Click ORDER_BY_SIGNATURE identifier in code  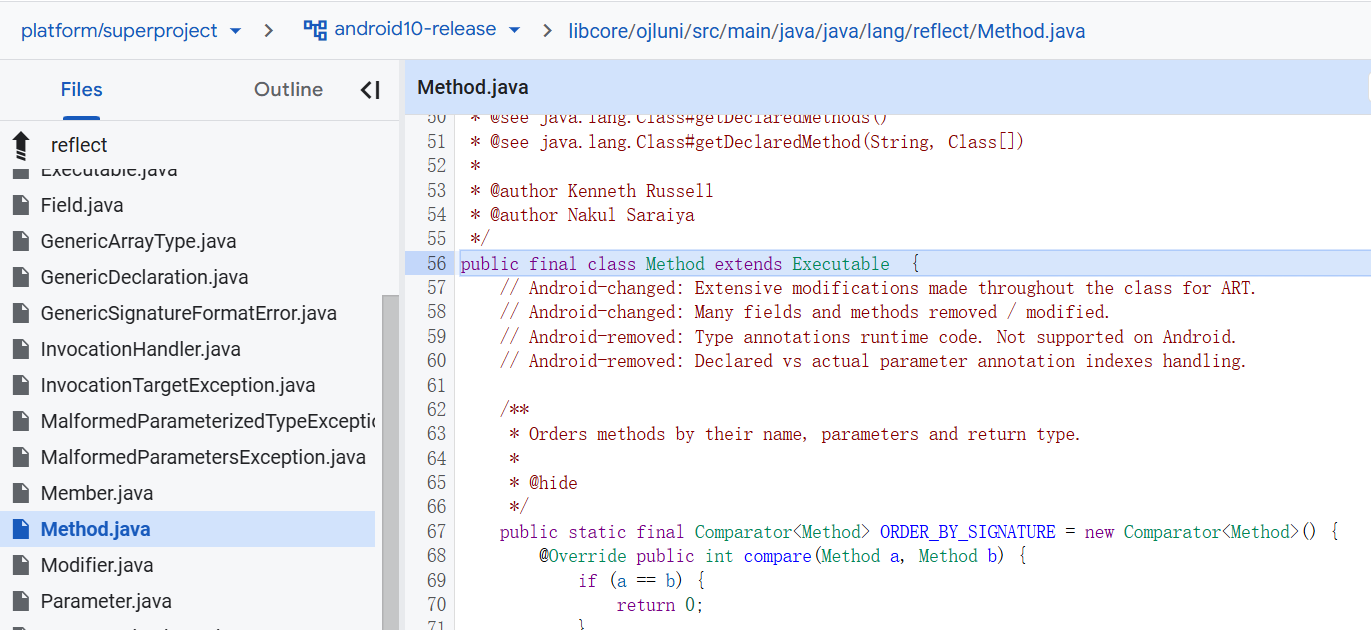tap(968, 532)
